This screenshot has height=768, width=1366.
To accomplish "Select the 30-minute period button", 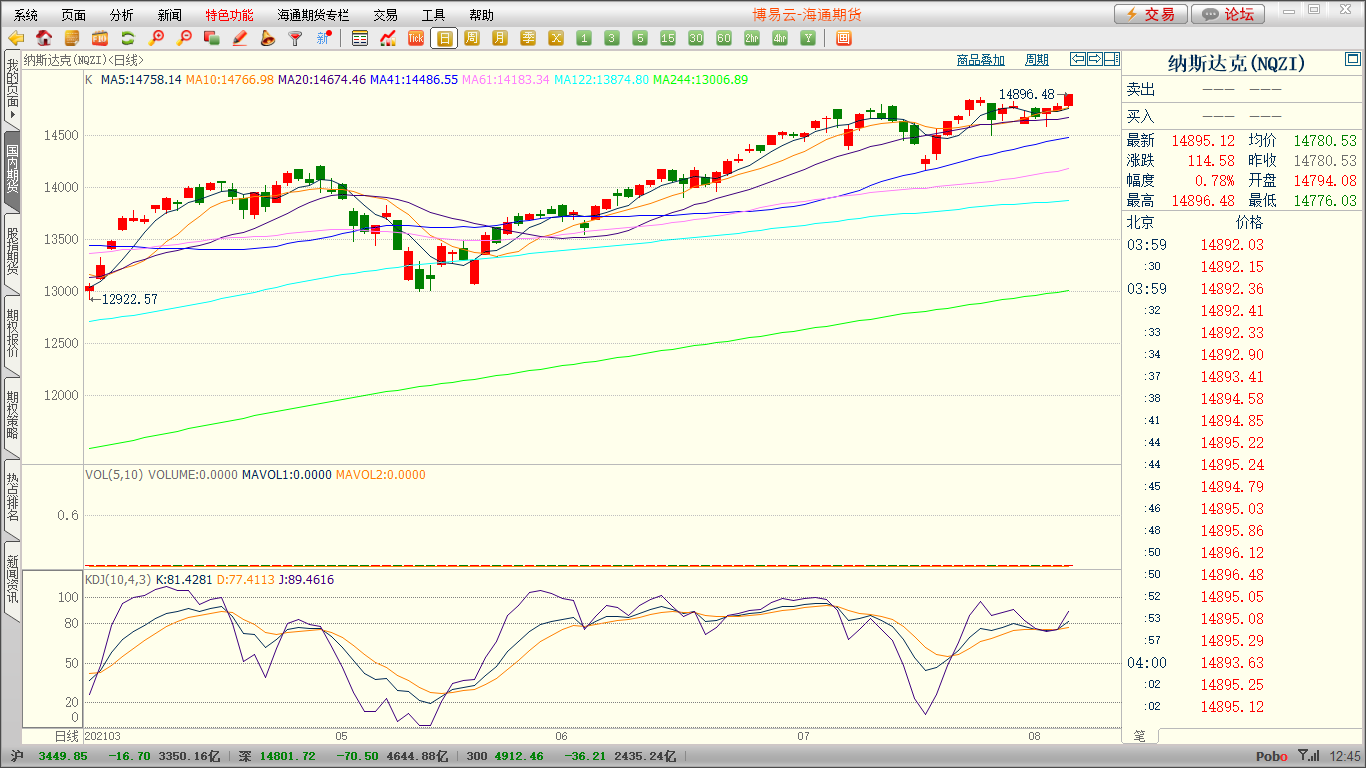I will pos(696,38).
